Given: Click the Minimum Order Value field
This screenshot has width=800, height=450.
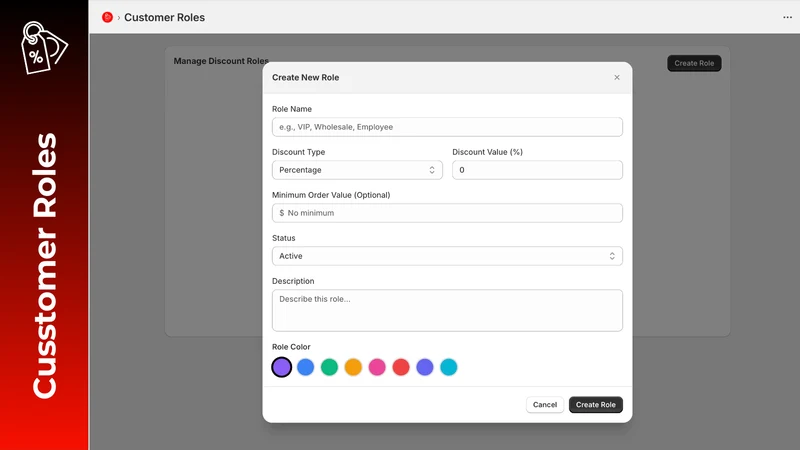Looking at the screenshot, I should click(447, 213).
